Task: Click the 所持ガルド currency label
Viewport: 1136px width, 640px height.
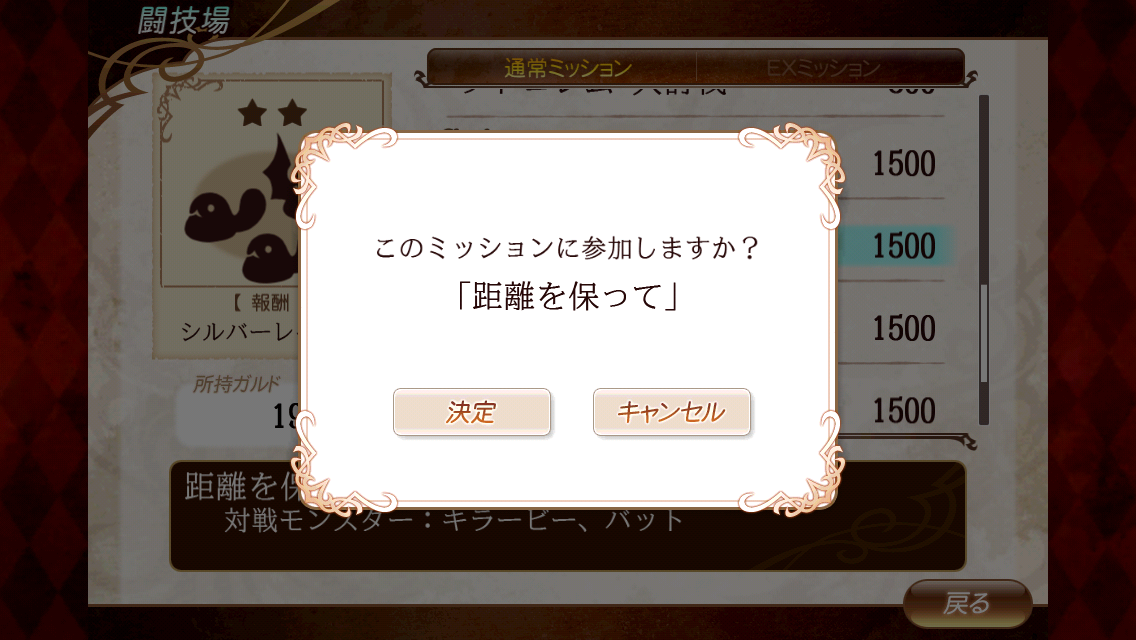Action: (236, 384)
